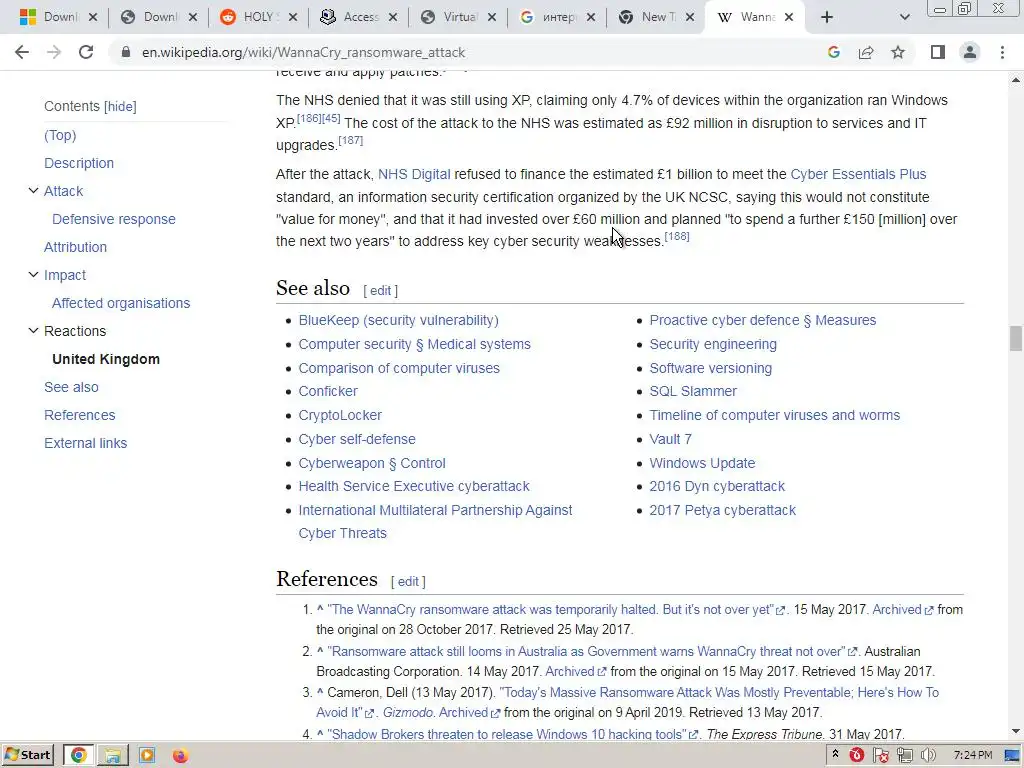Reload the page with the refresh icon
This screenshot has height=768, width=1024.
click(86, 52)
